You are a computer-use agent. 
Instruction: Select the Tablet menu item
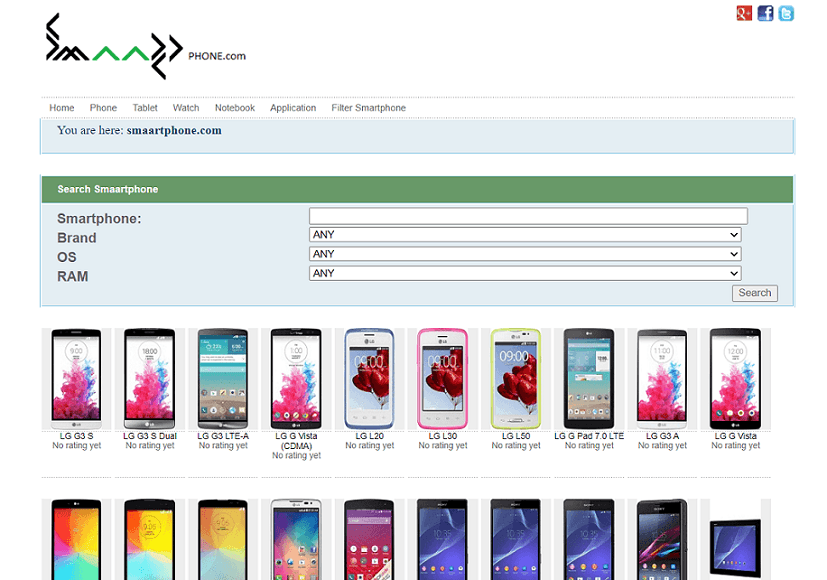click(144, 107)
